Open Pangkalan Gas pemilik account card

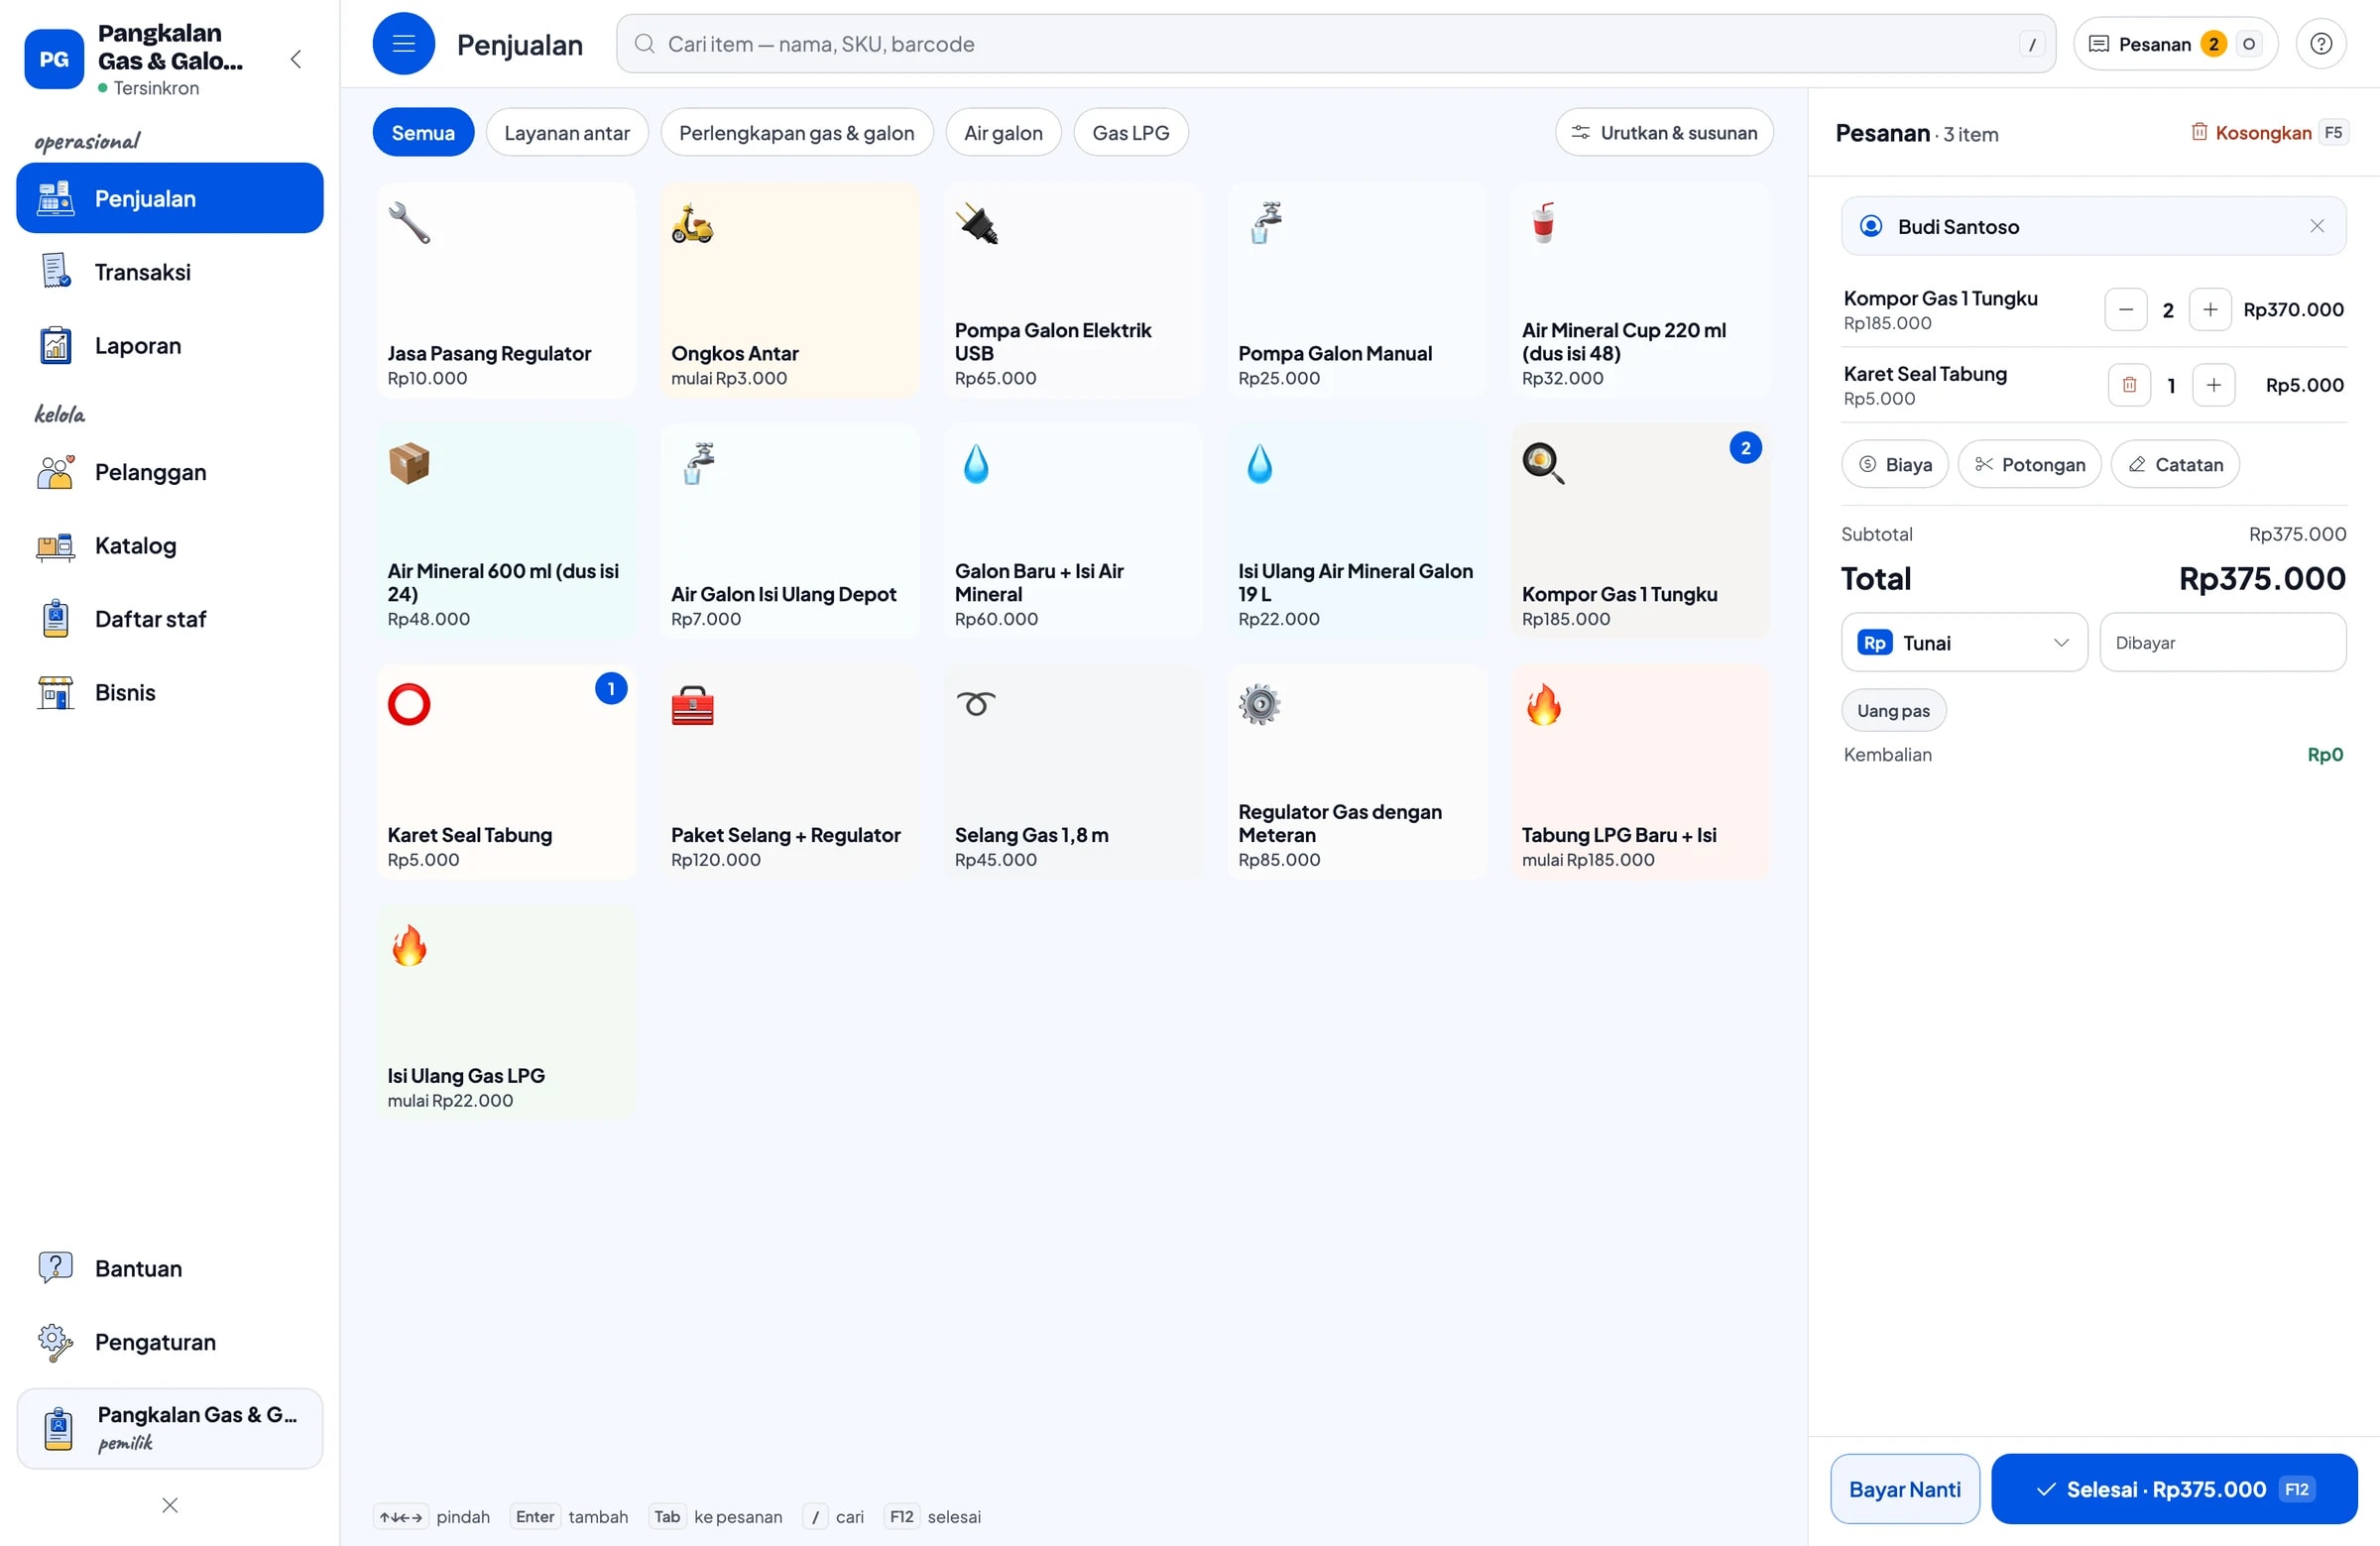pyautogui.click(x=170, y=1427)
